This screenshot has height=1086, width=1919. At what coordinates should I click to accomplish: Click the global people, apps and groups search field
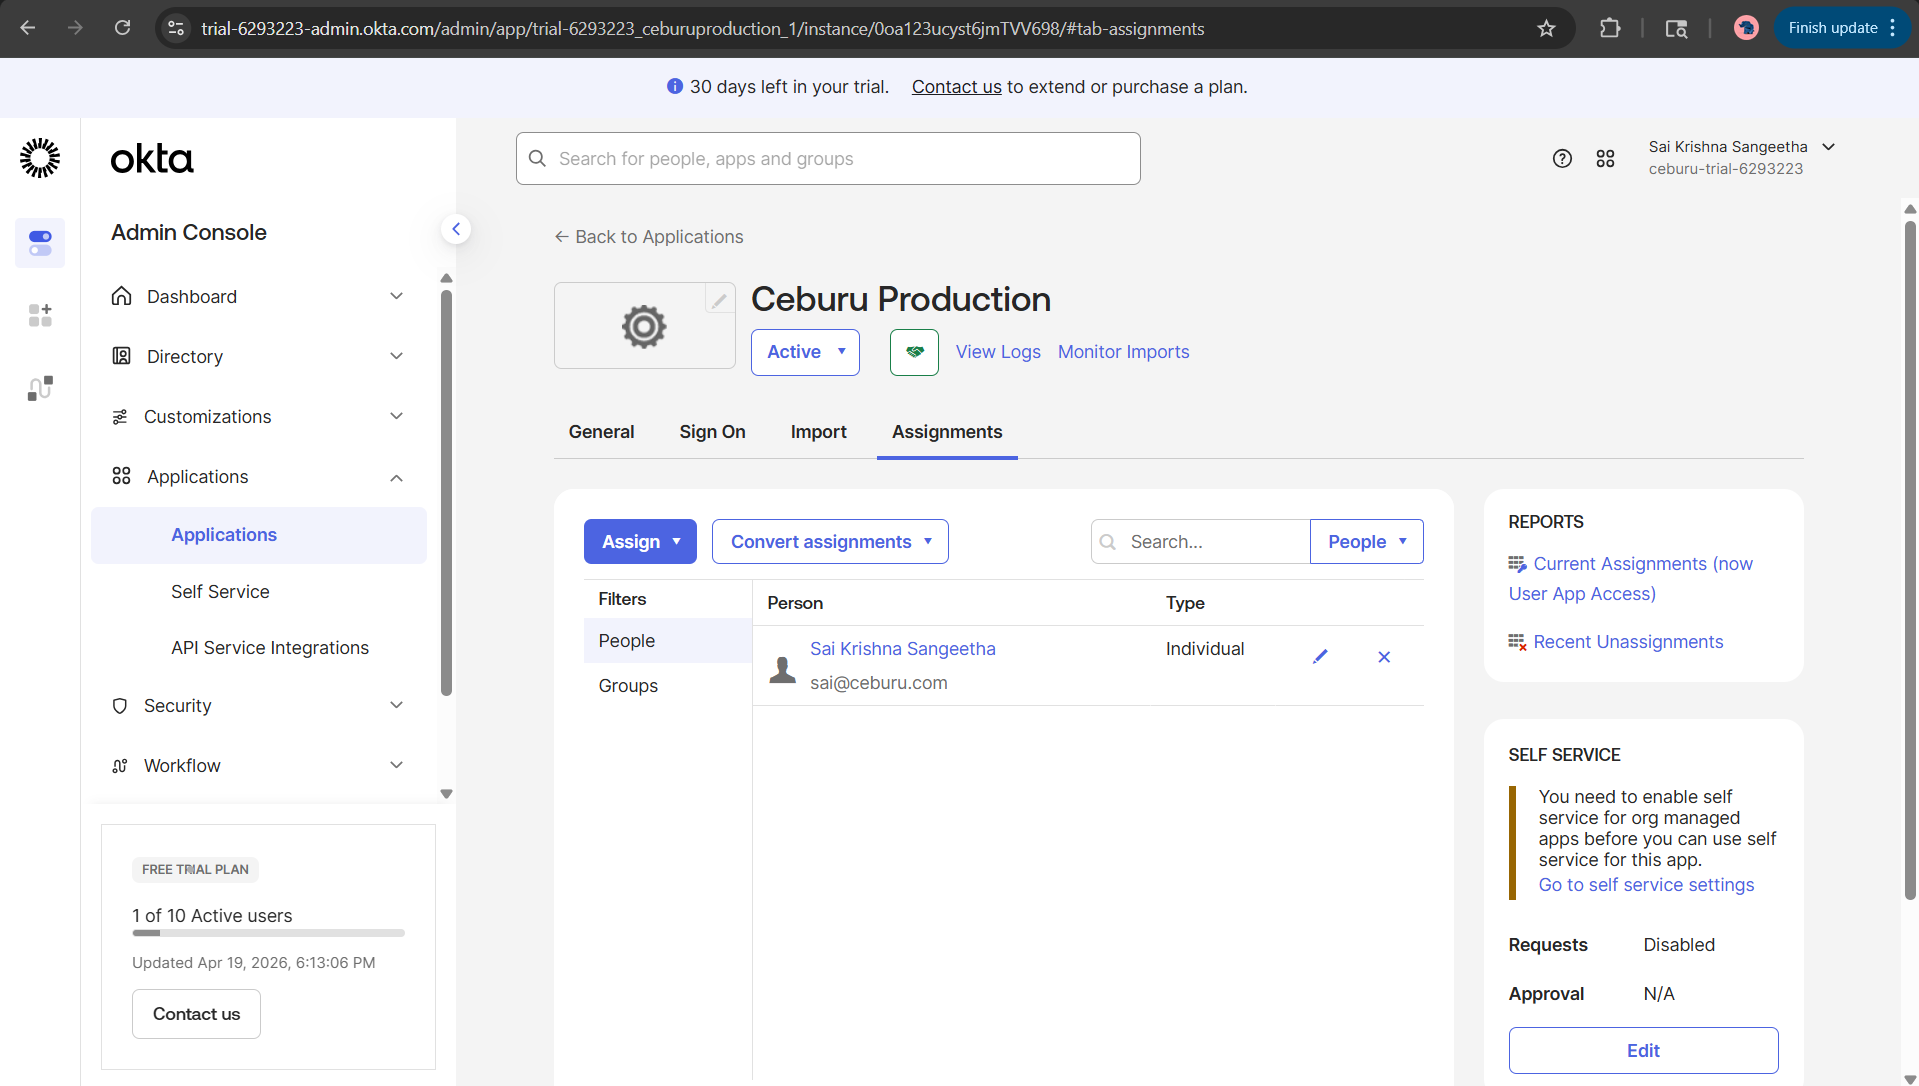828,158
